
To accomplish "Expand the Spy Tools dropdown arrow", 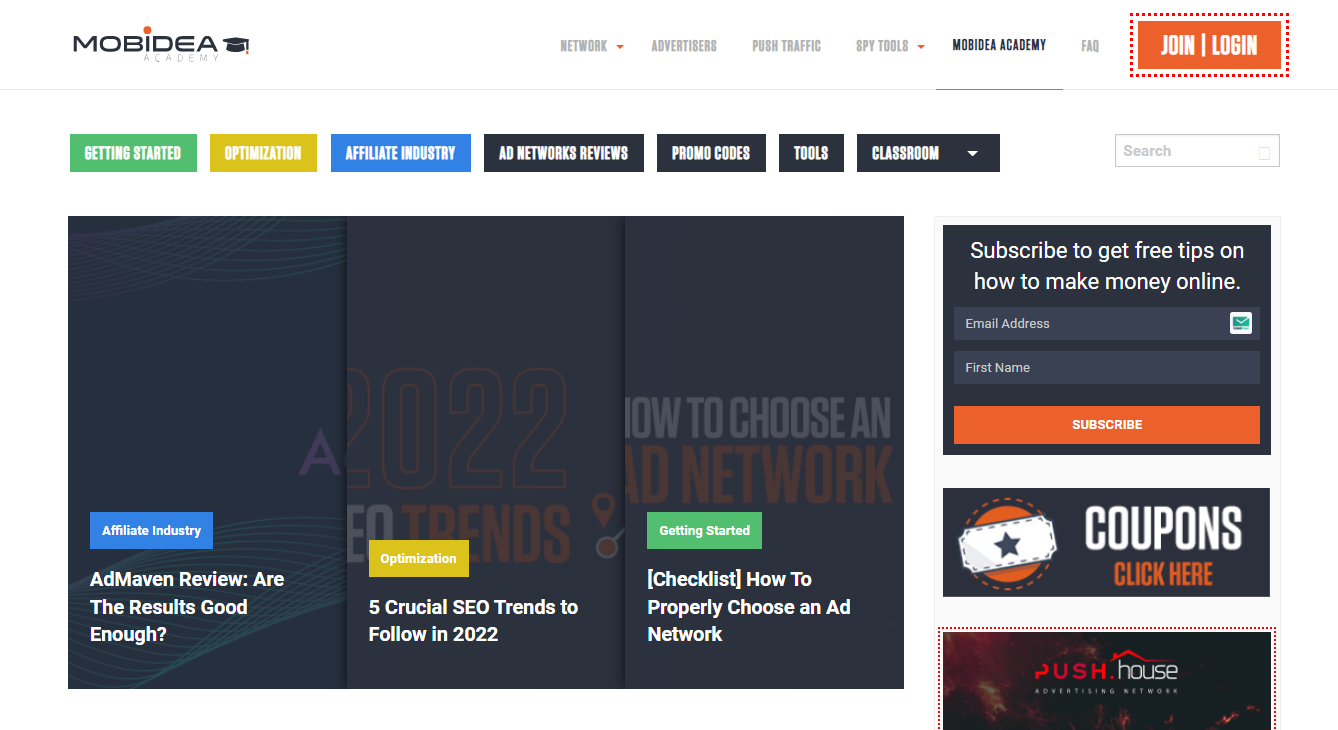I will point(921,46).
